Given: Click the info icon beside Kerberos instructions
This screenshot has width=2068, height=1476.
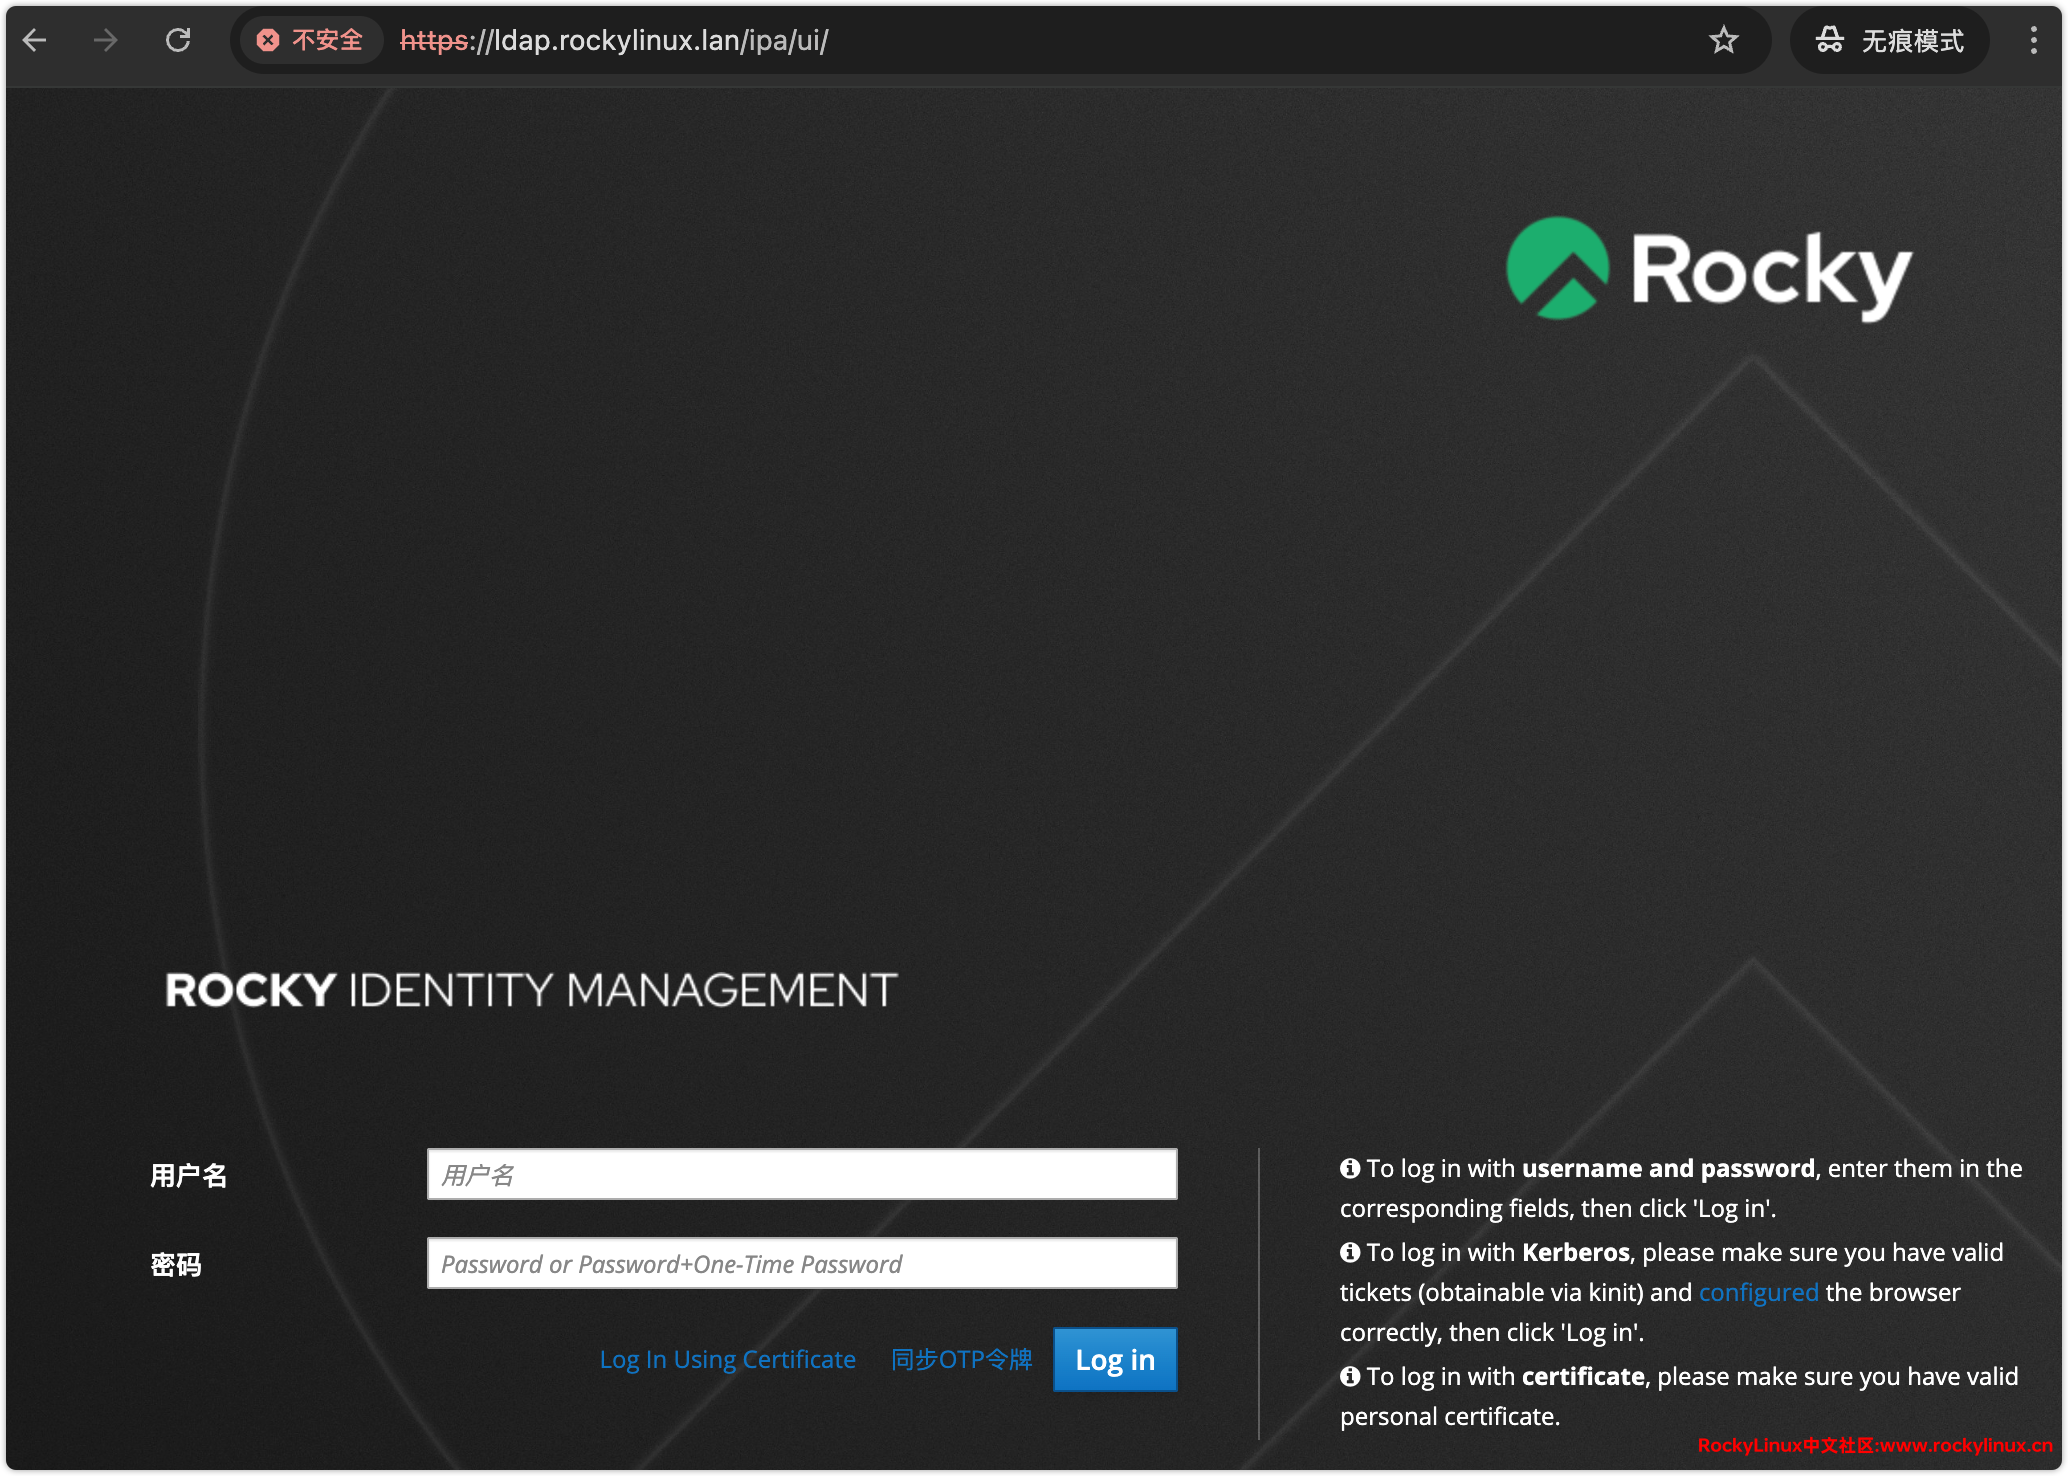Looking at the screenshot, I should click(x=1350, y=1252).
